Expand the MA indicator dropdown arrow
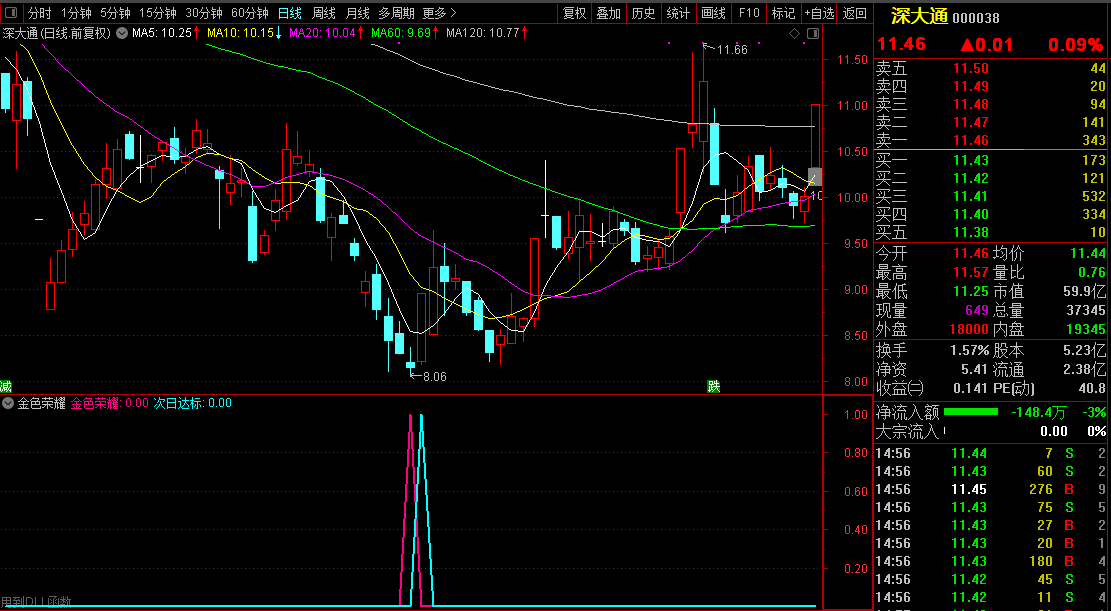 122,33
